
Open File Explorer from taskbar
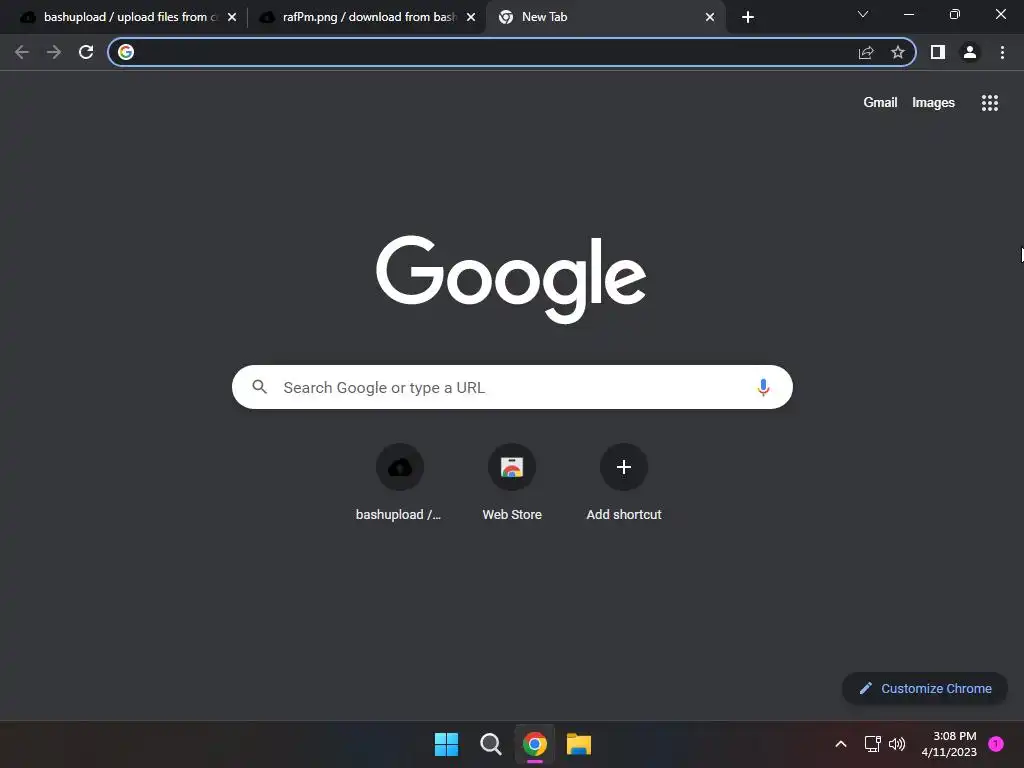579,744
